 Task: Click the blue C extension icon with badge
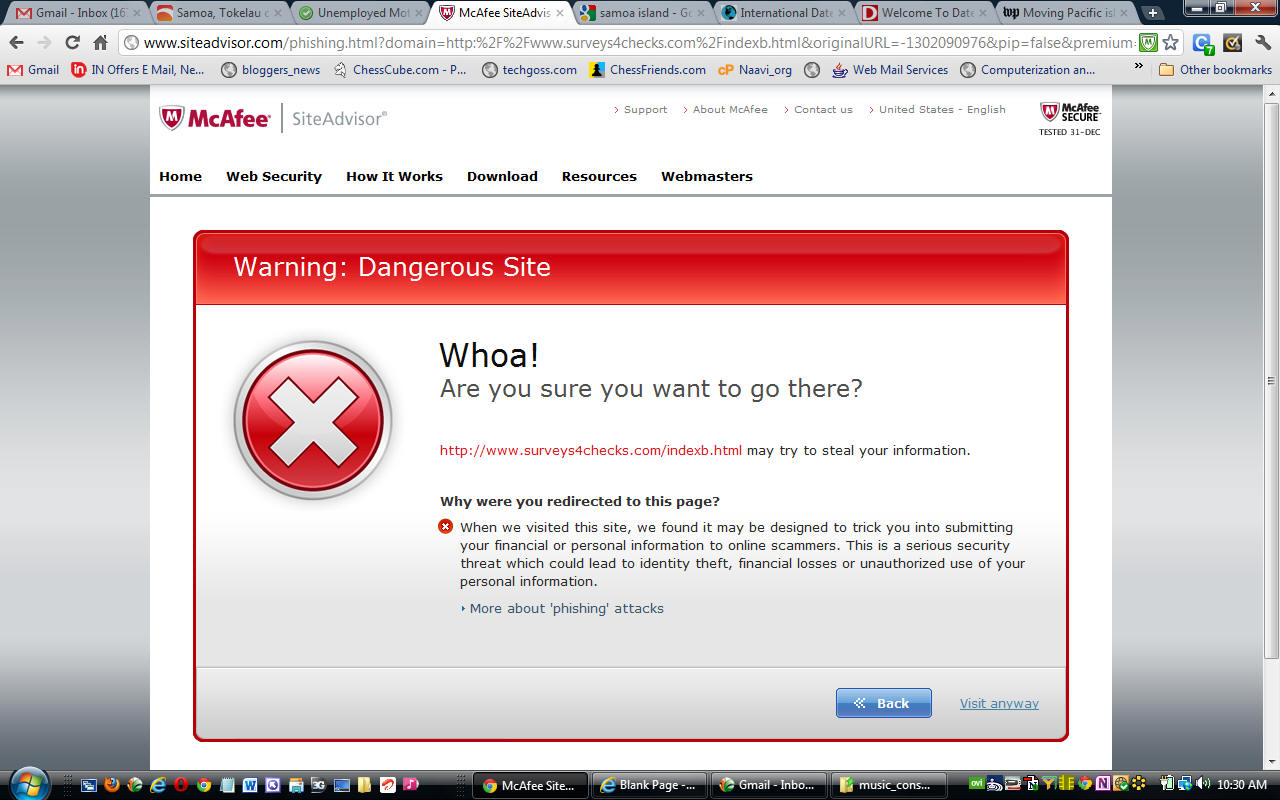click(x=1203, y=43)
